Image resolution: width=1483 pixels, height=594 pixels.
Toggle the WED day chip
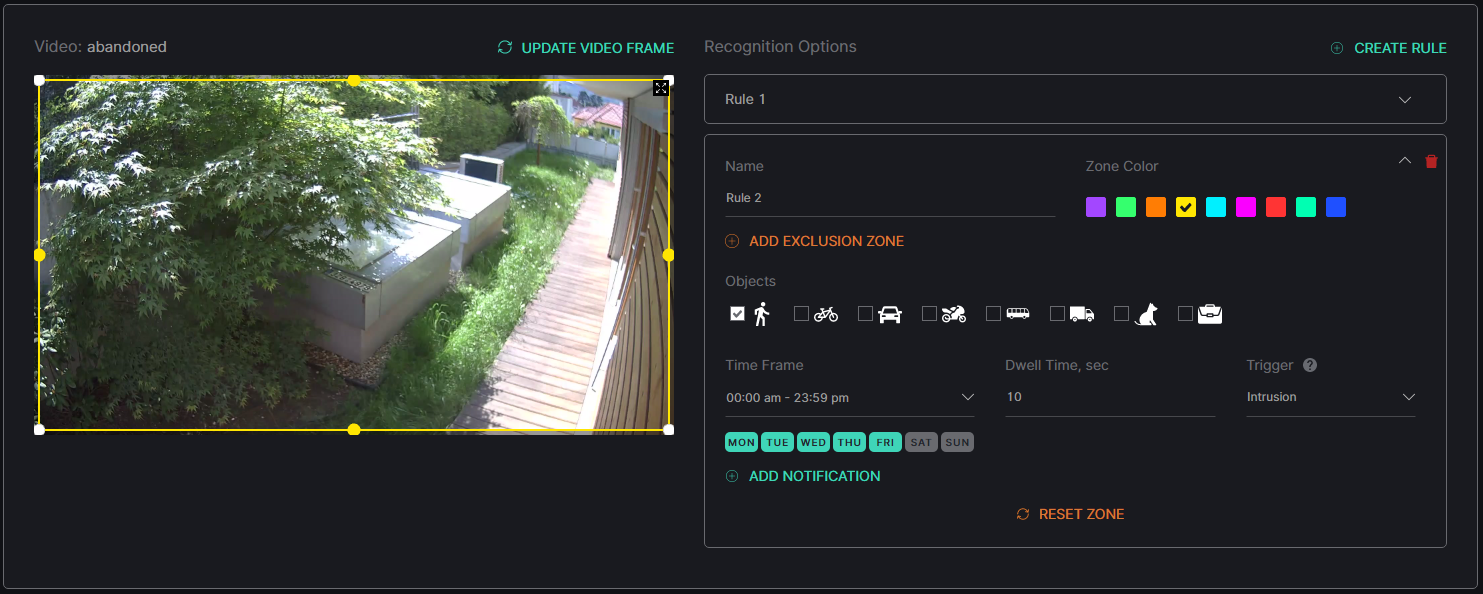814,442
